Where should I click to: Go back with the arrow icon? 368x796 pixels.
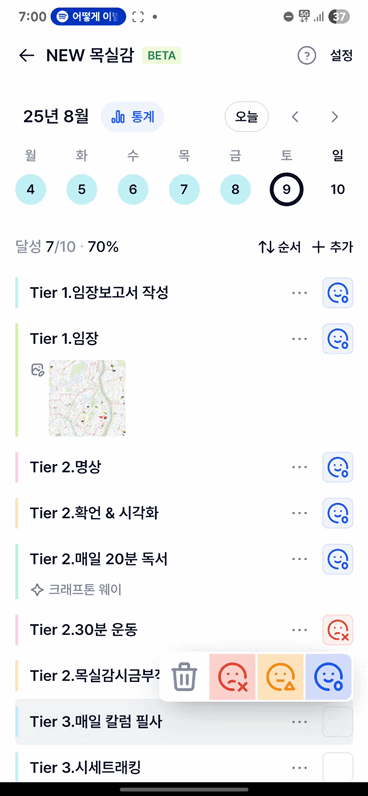point(26,55)
